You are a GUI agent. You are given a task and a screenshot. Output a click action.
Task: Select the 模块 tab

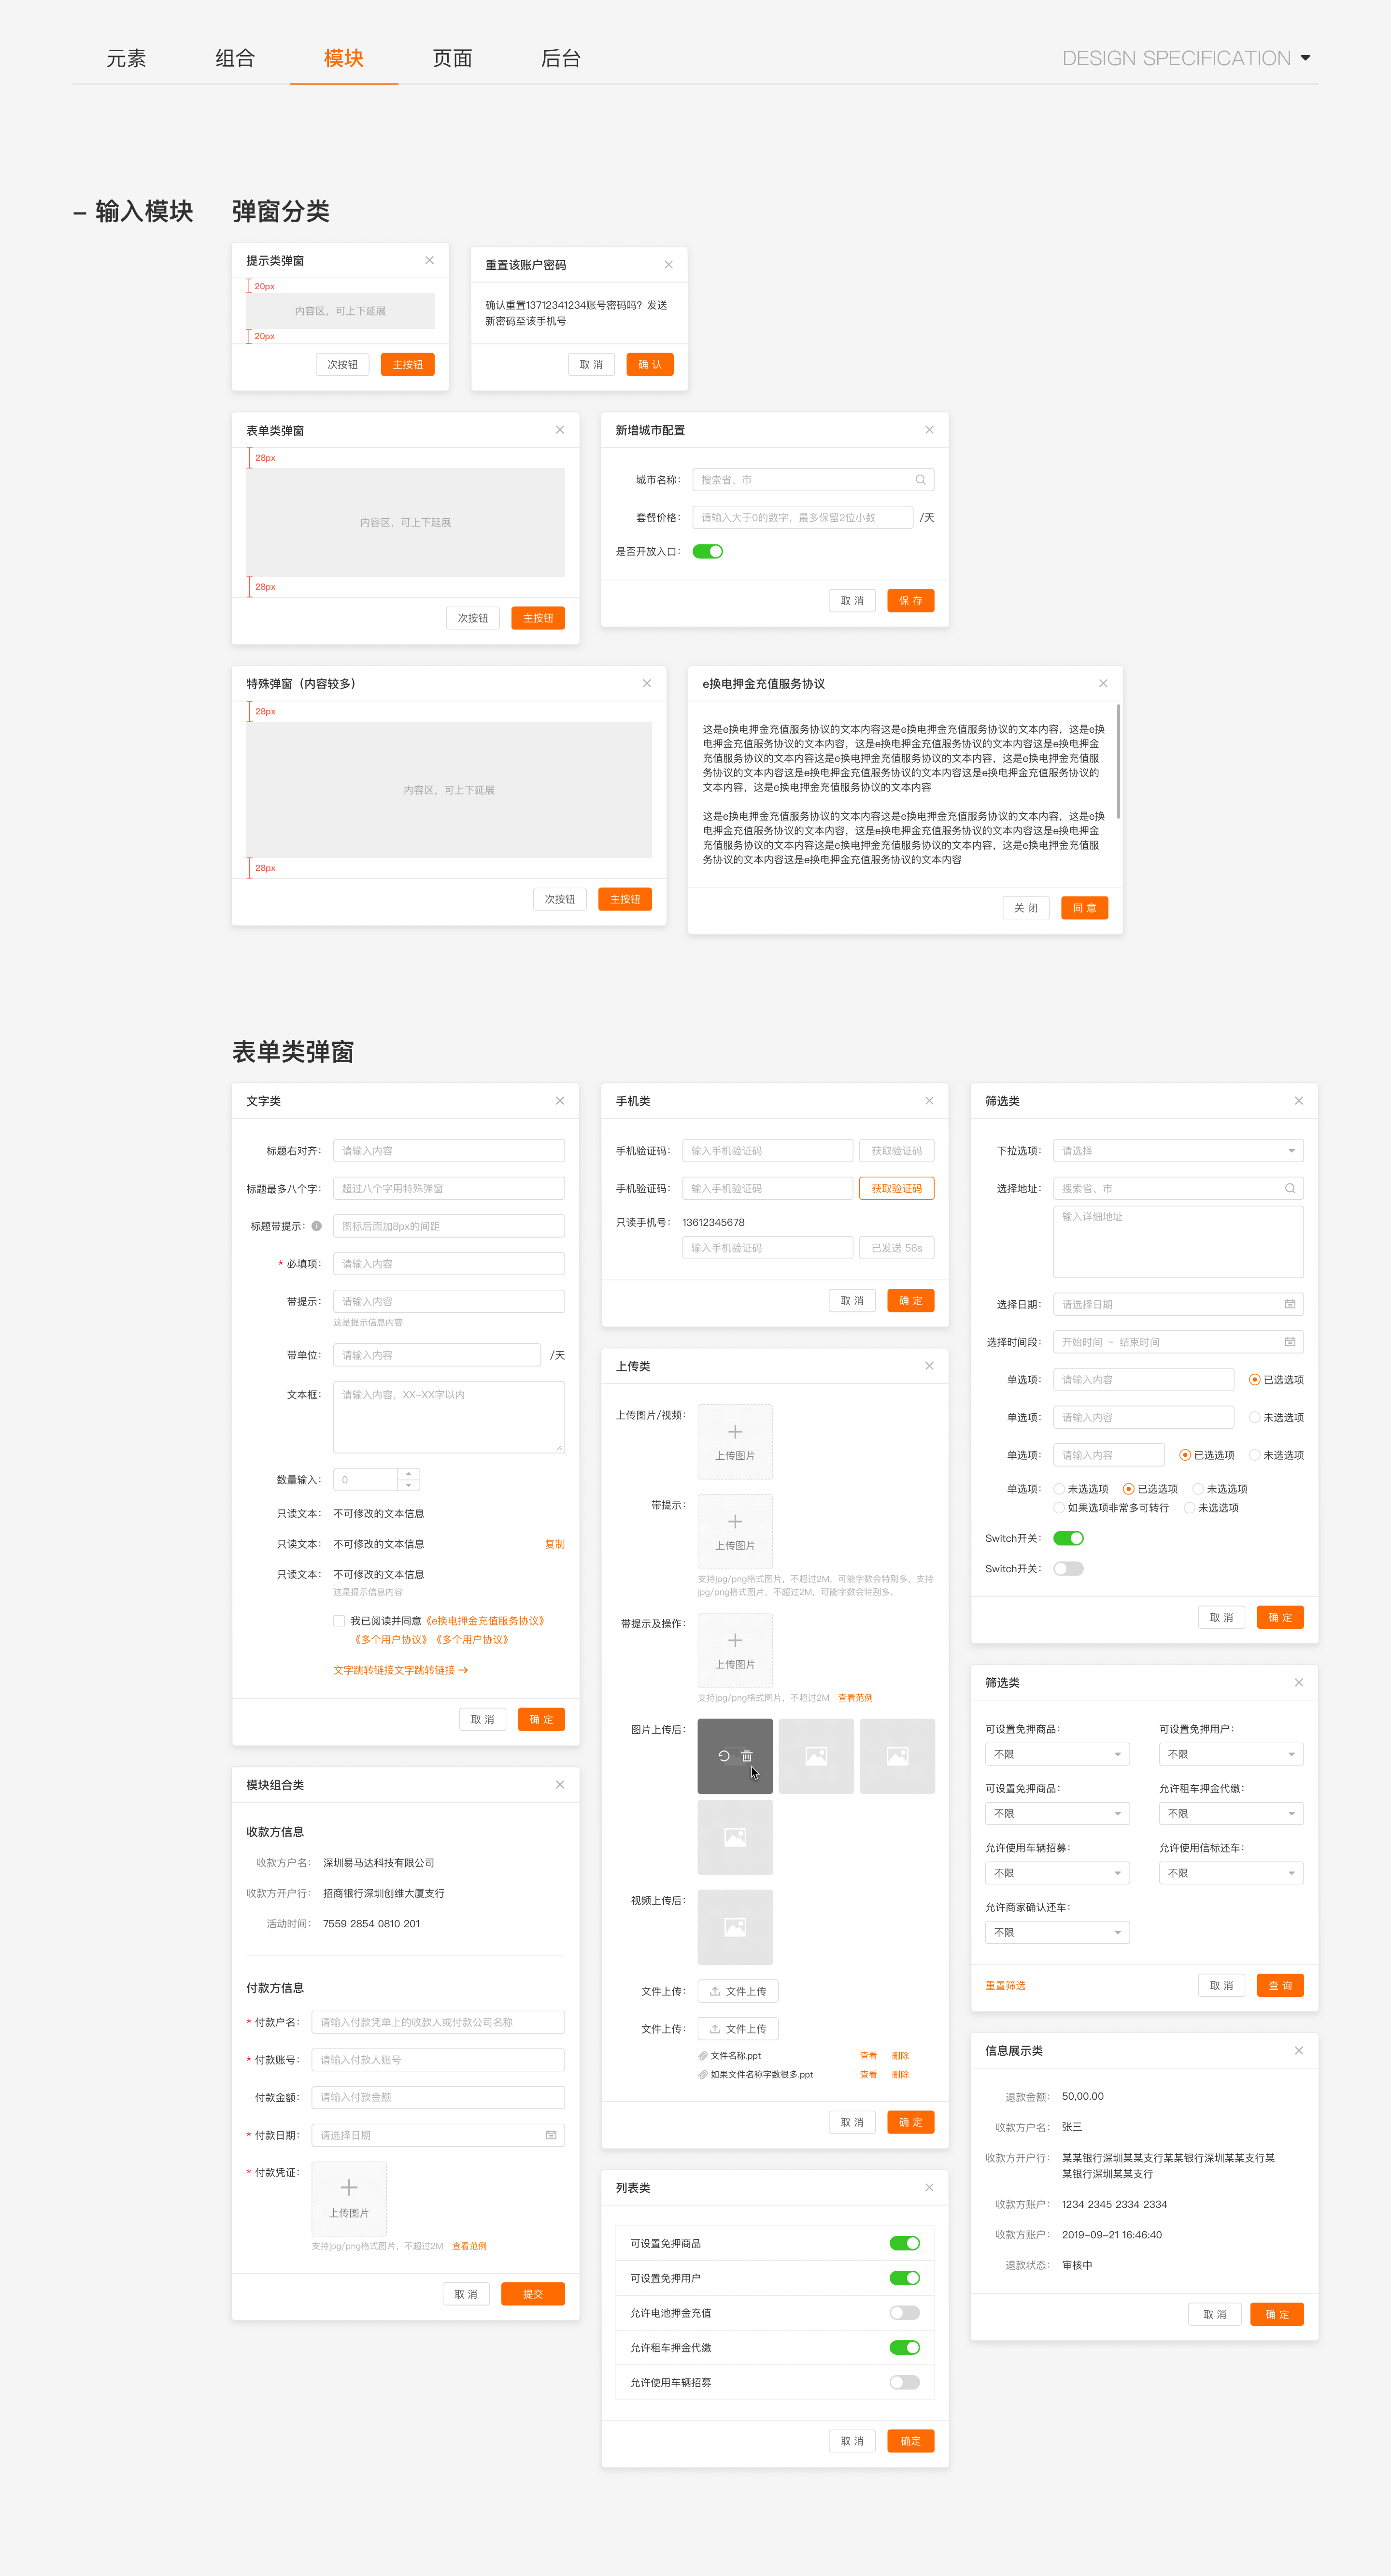pos(344,58)
